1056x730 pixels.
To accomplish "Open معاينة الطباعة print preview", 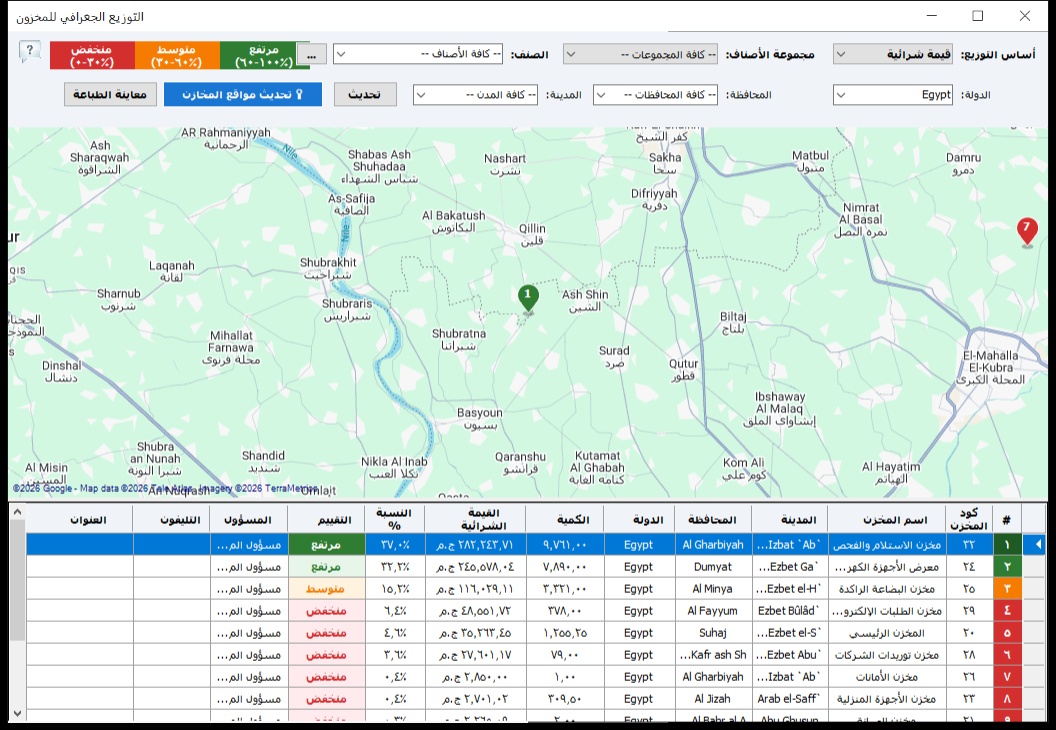I will point(110,94).
